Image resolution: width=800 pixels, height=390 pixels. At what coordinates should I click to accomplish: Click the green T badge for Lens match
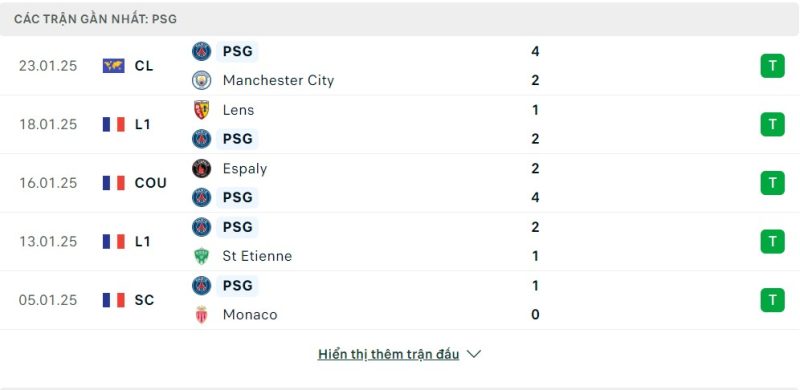772,124
